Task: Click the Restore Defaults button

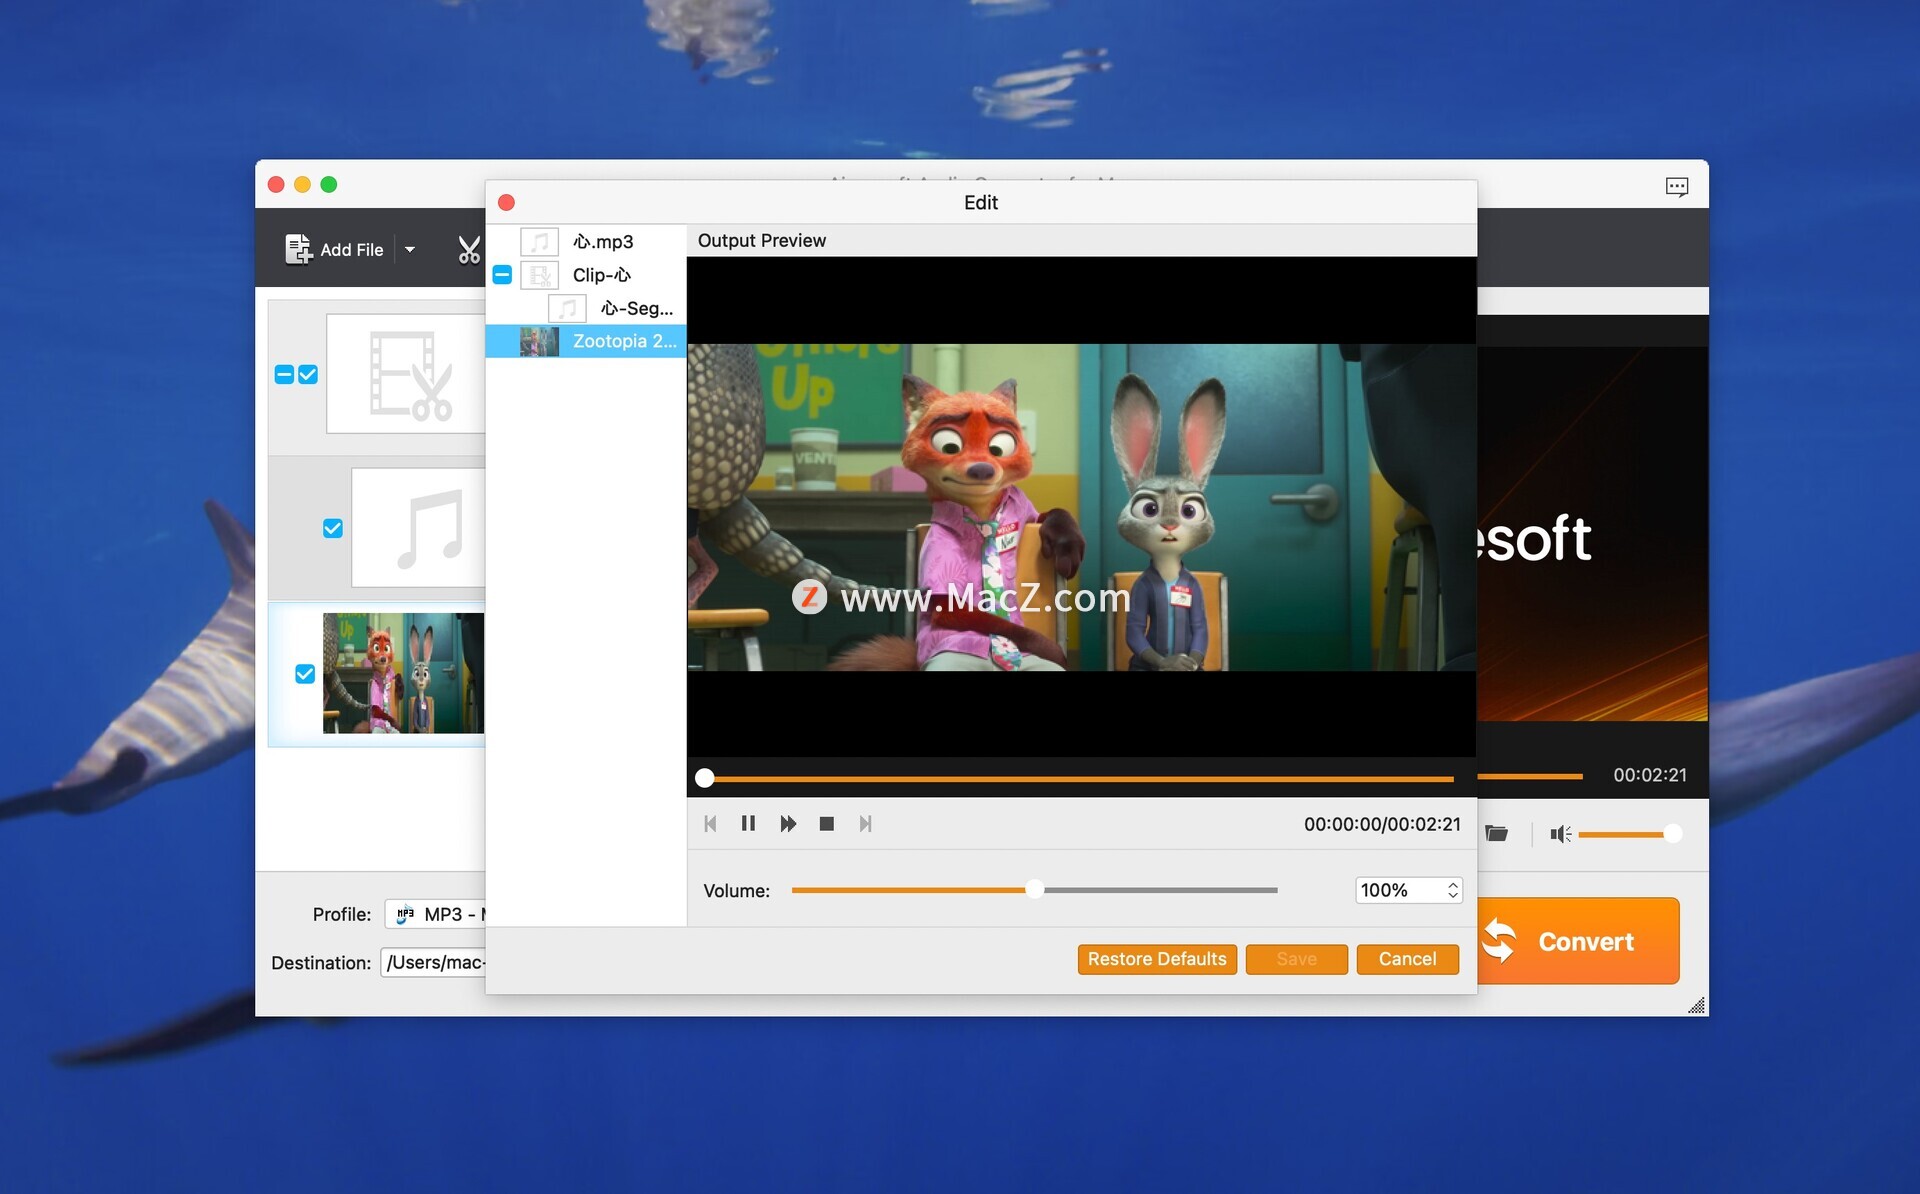Action: coord(1157,959)
